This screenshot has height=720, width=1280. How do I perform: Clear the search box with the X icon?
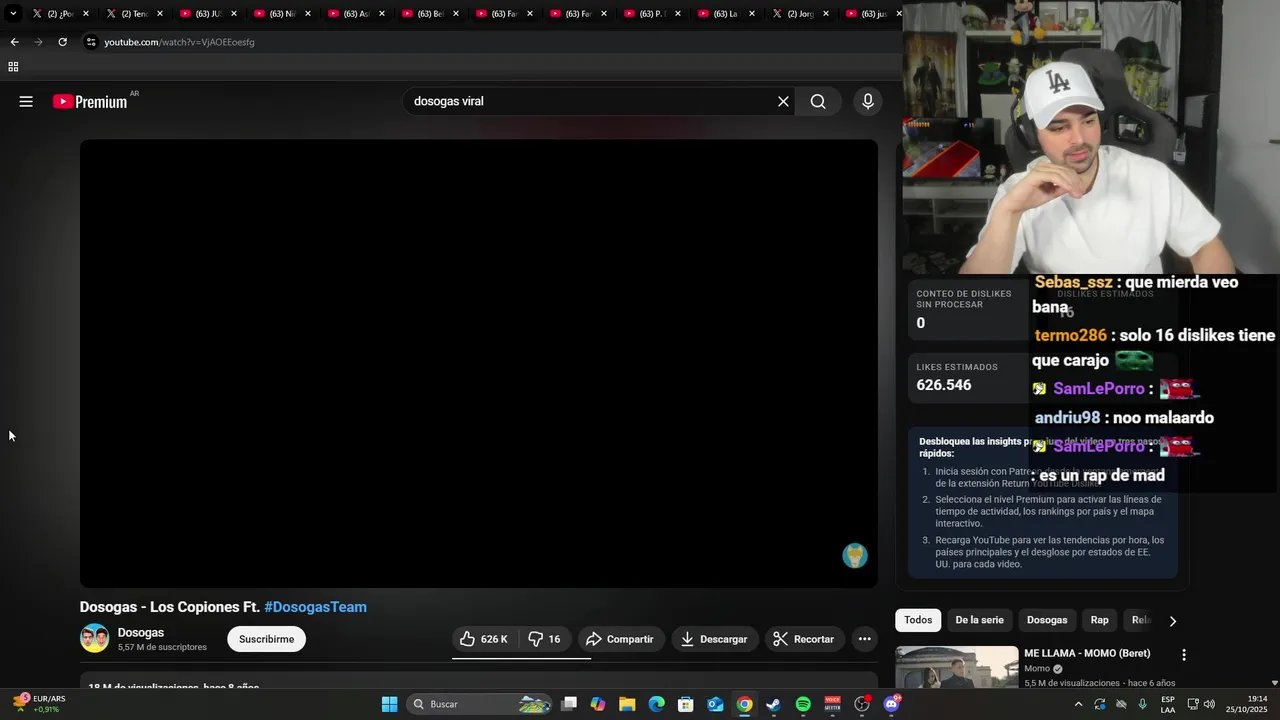(783, 101)
